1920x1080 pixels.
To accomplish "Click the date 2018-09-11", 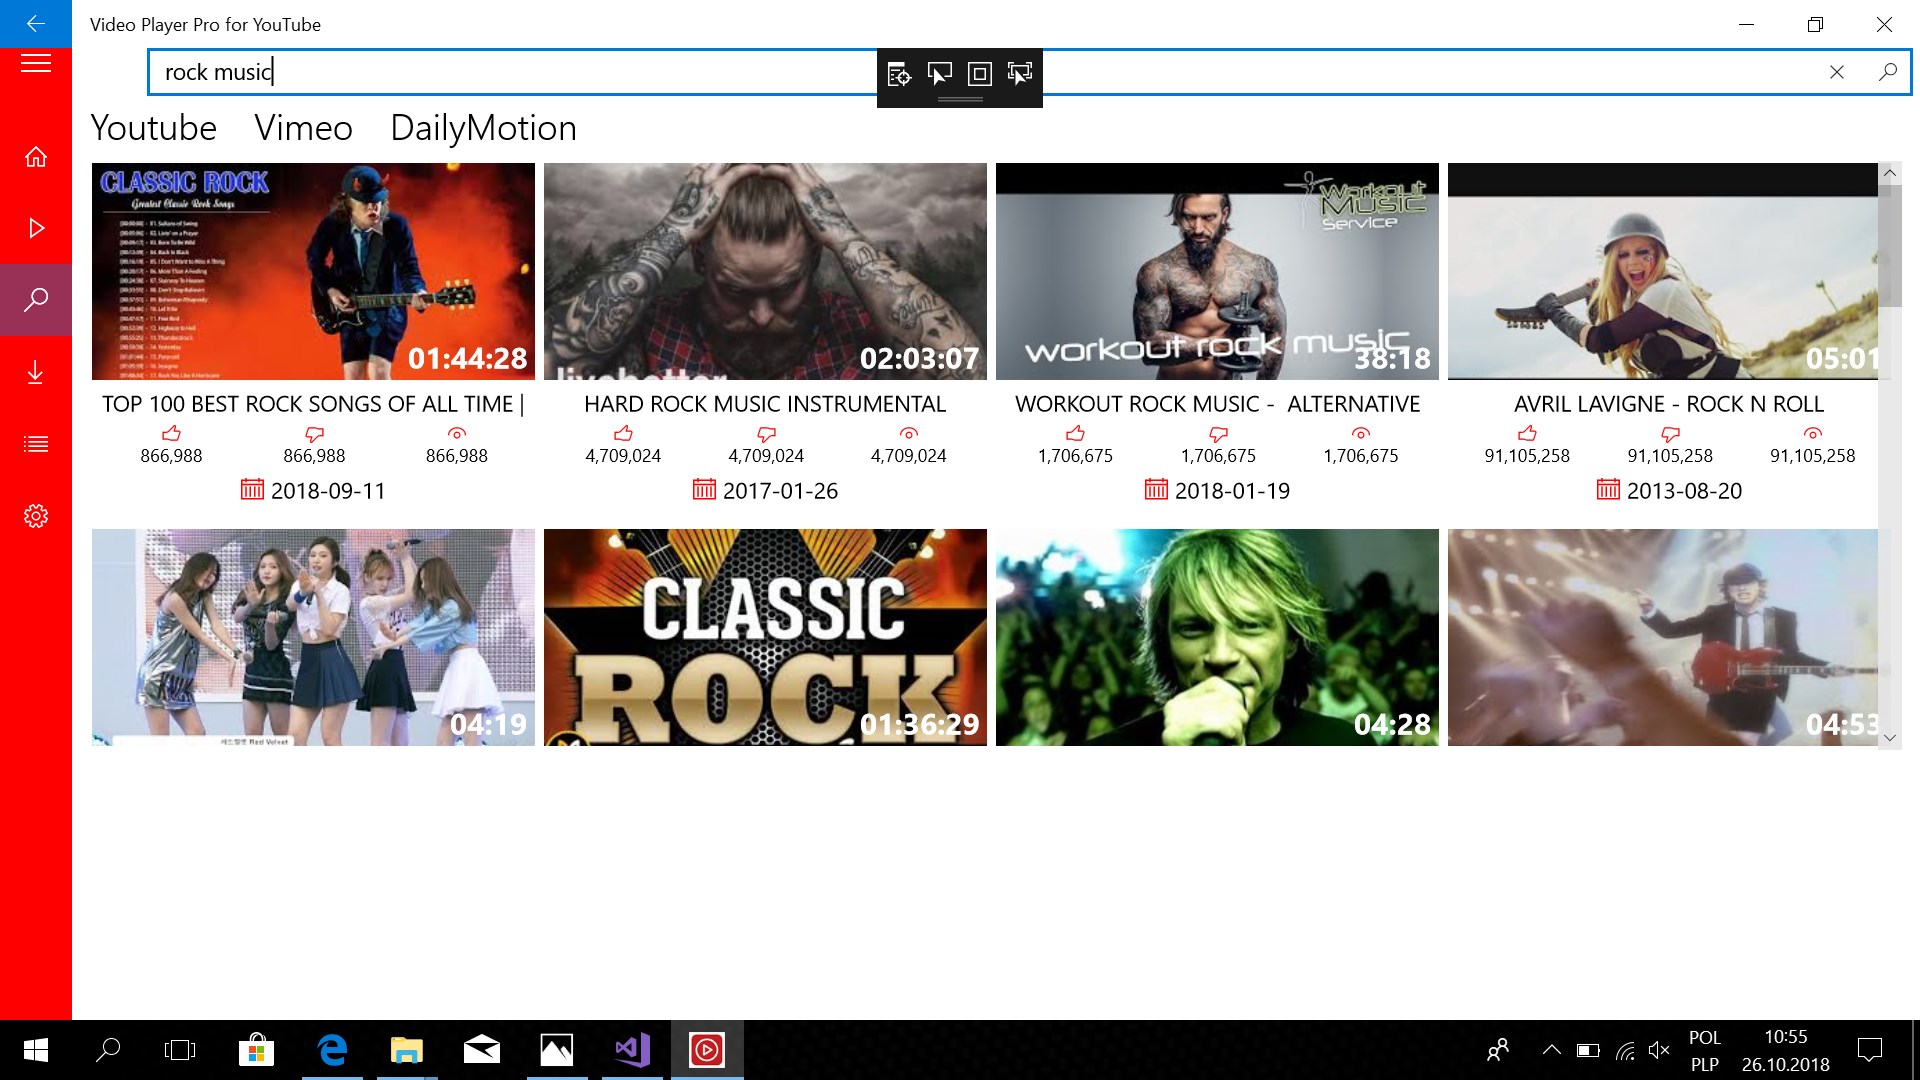I will 328,491.
